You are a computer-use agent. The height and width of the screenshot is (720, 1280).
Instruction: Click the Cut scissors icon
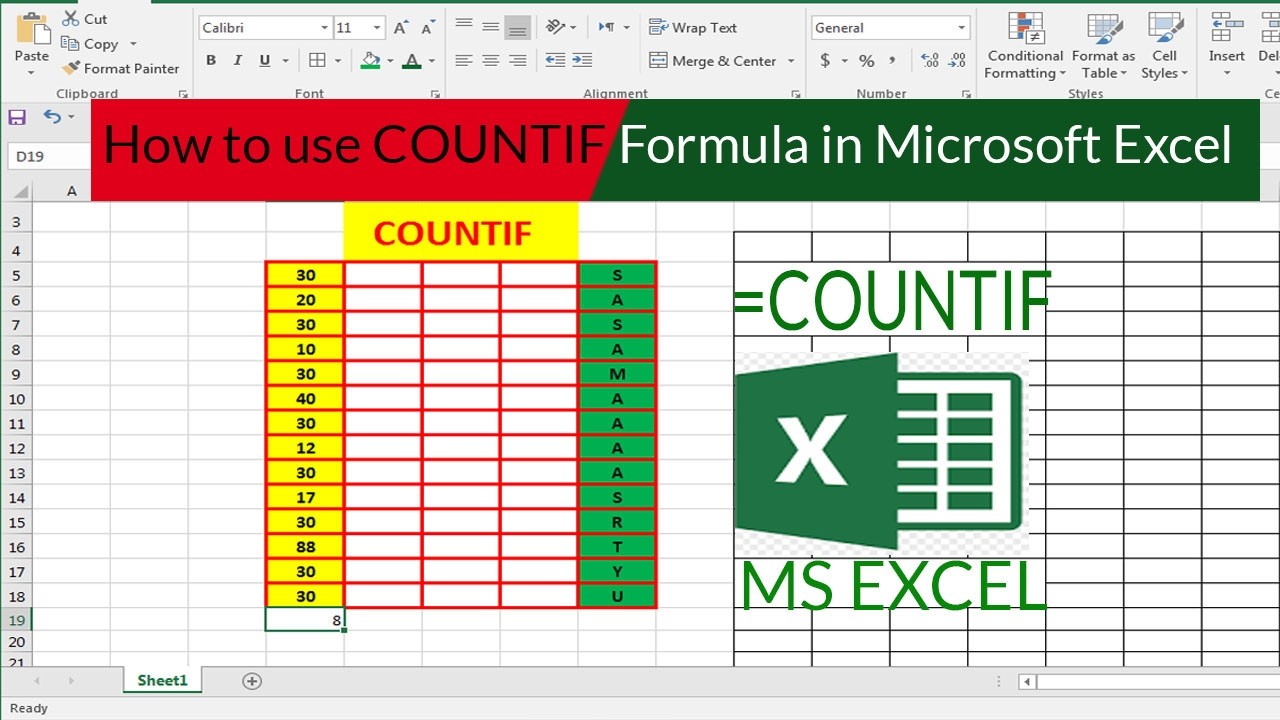[70, 19]
